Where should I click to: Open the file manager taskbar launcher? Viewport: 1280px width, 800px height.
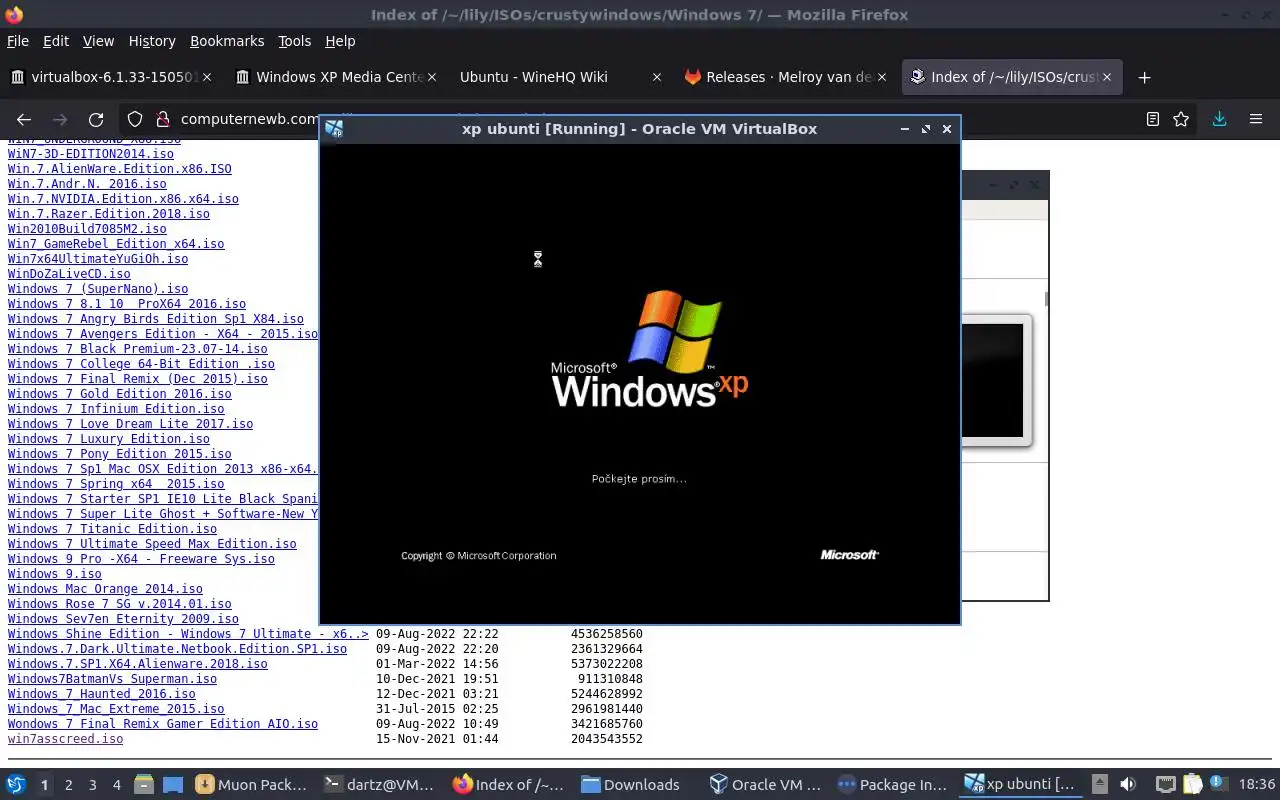tap(144, 785)
